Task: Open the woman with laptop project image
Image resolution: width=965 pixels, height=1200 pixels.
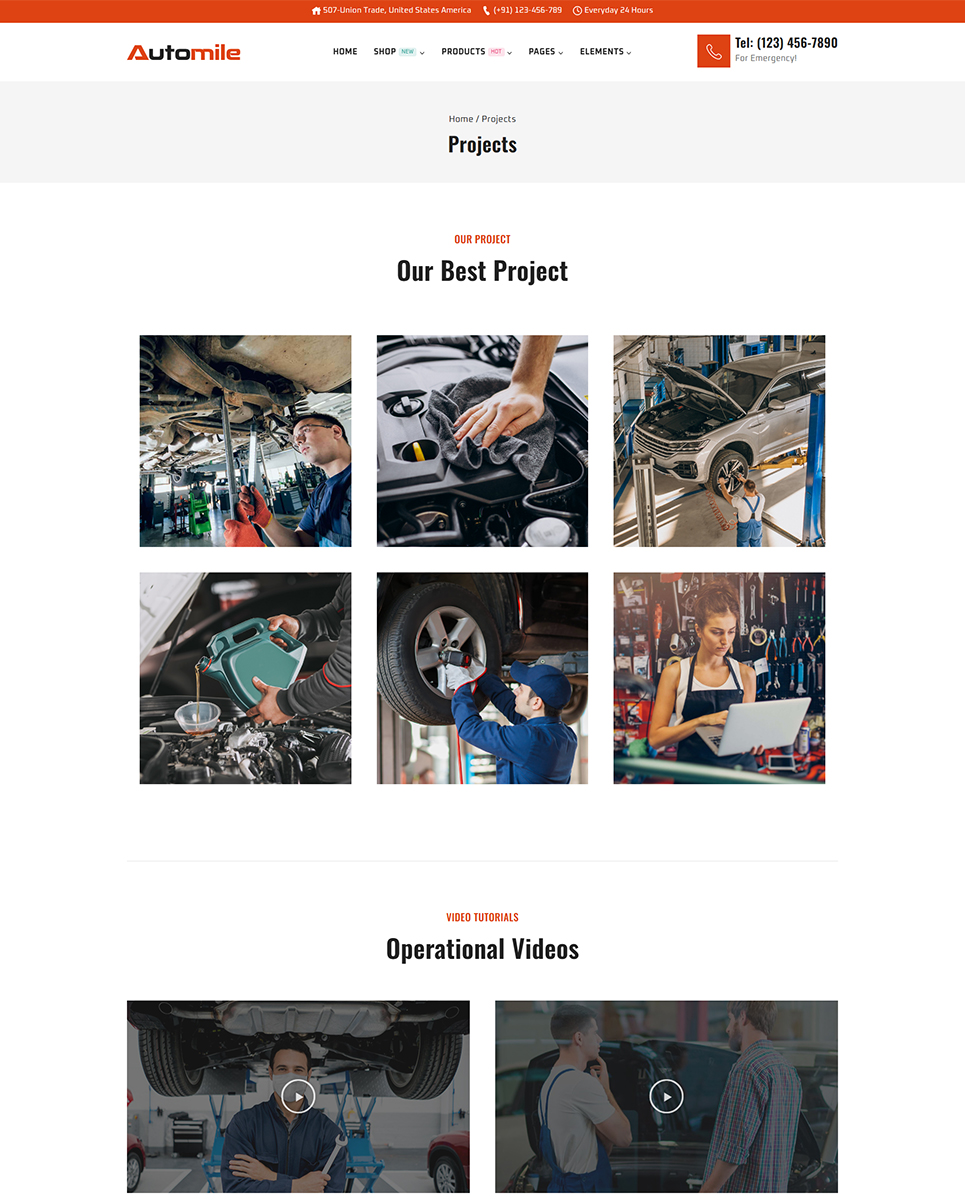Action: (719, 678)
